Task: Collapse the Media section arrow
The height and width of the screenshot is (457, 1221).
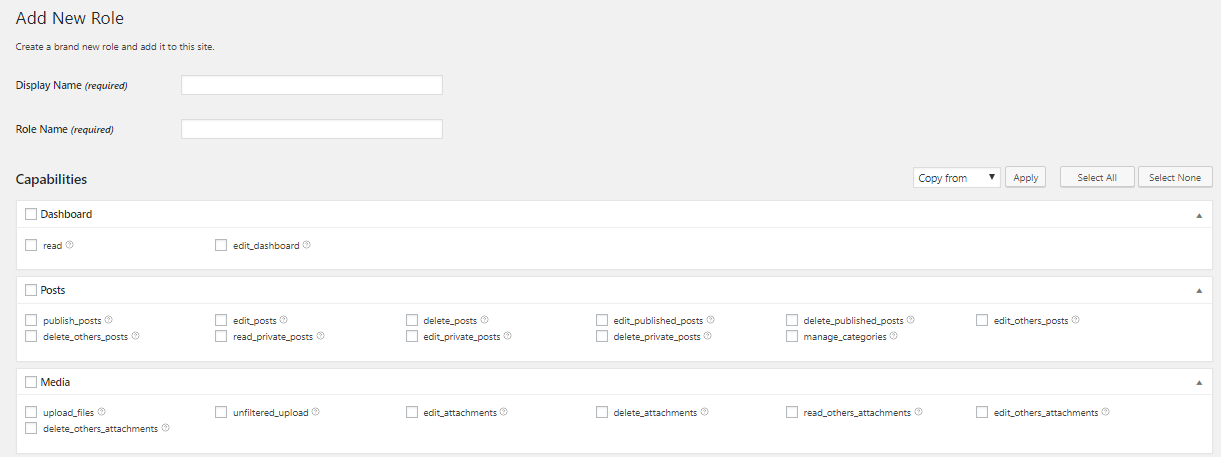Action: point(1199,383)
